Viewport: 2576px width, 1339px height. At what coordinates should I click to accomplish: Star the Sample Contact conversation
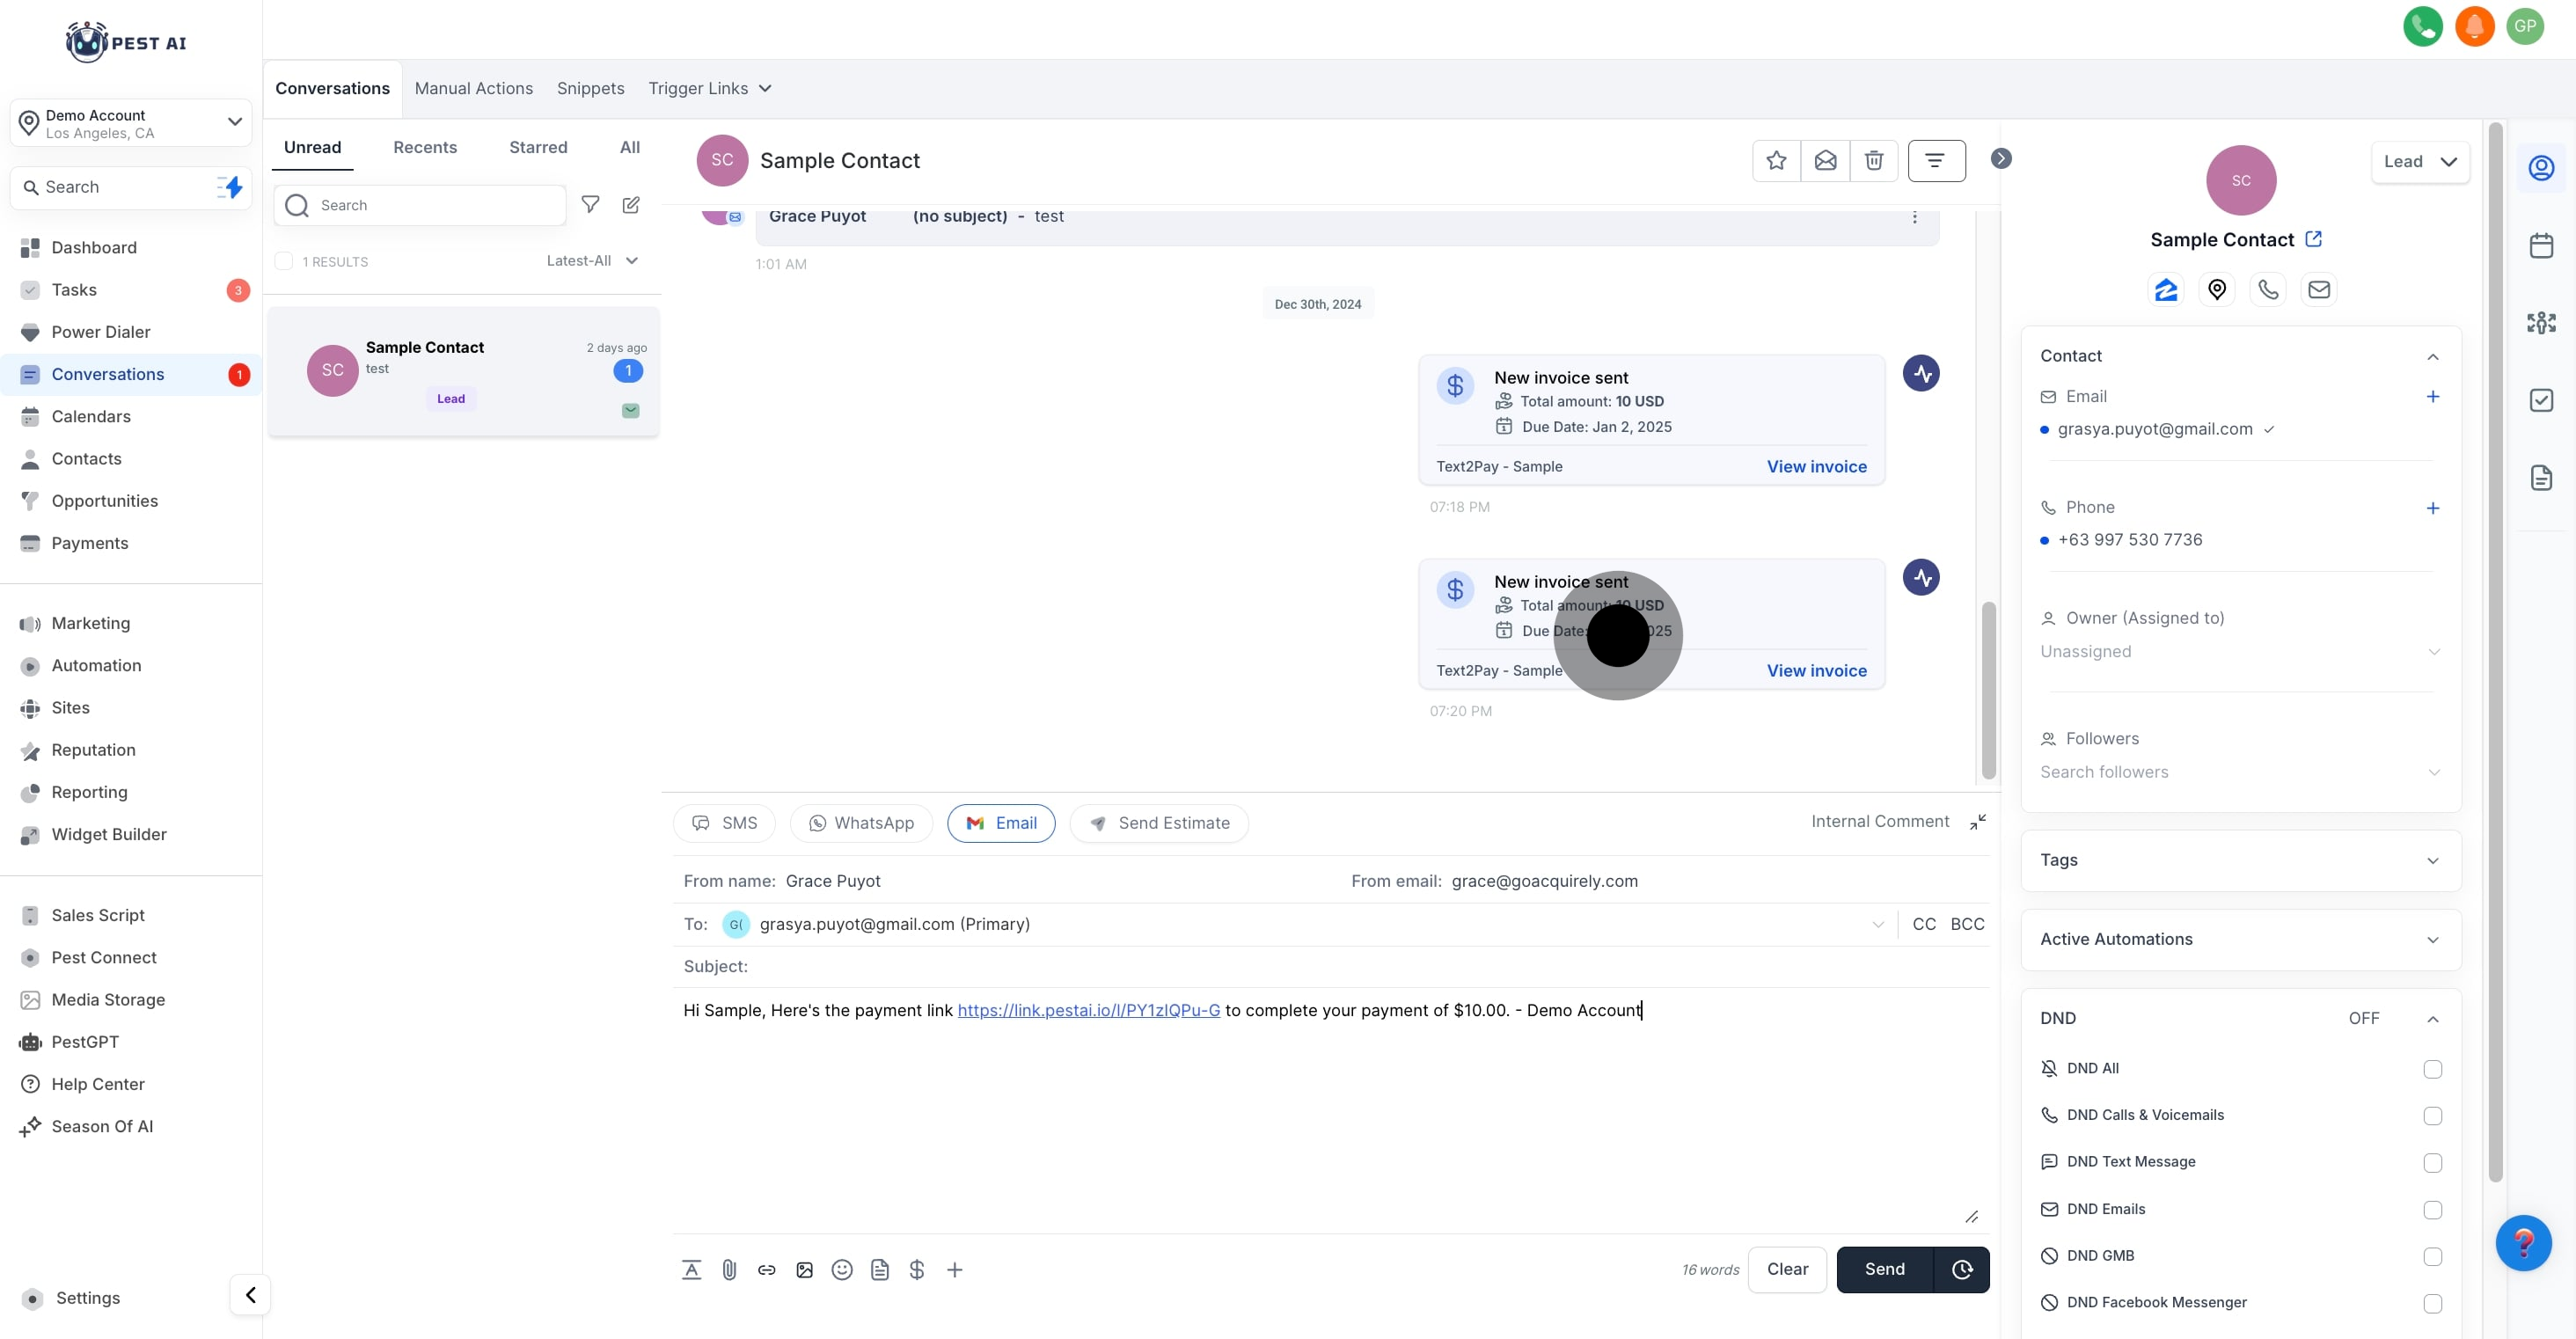click(1776, 161)
